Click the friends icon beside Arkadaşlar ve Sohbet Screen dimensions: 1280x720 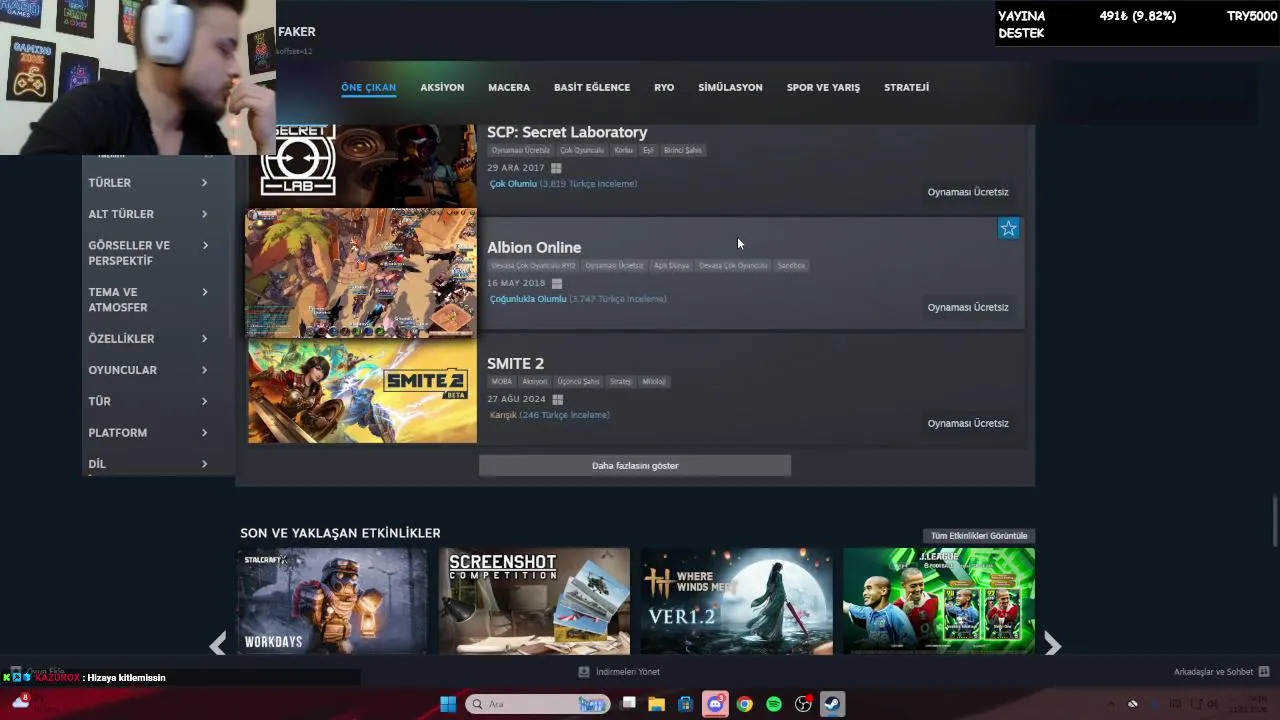(x=1264, y=672)
